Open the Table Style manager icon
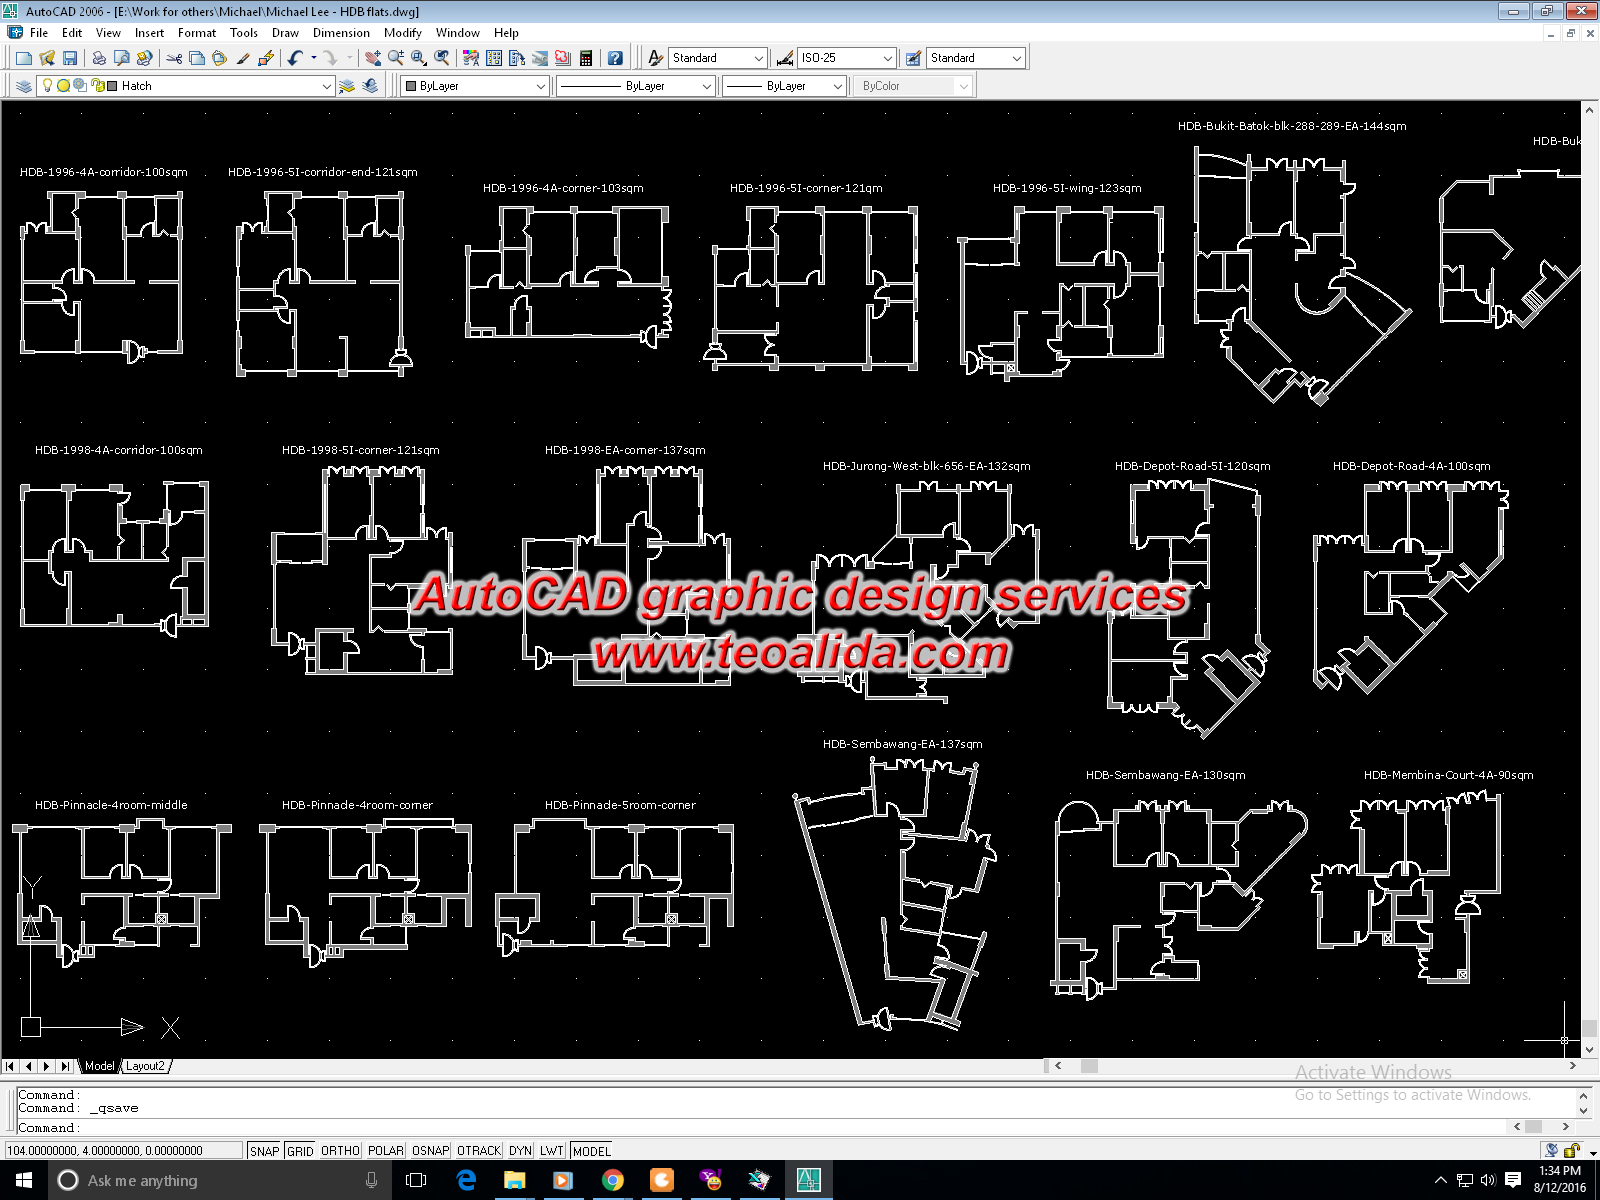This screenshot has width=1600, height=1200. click(913, 58)
